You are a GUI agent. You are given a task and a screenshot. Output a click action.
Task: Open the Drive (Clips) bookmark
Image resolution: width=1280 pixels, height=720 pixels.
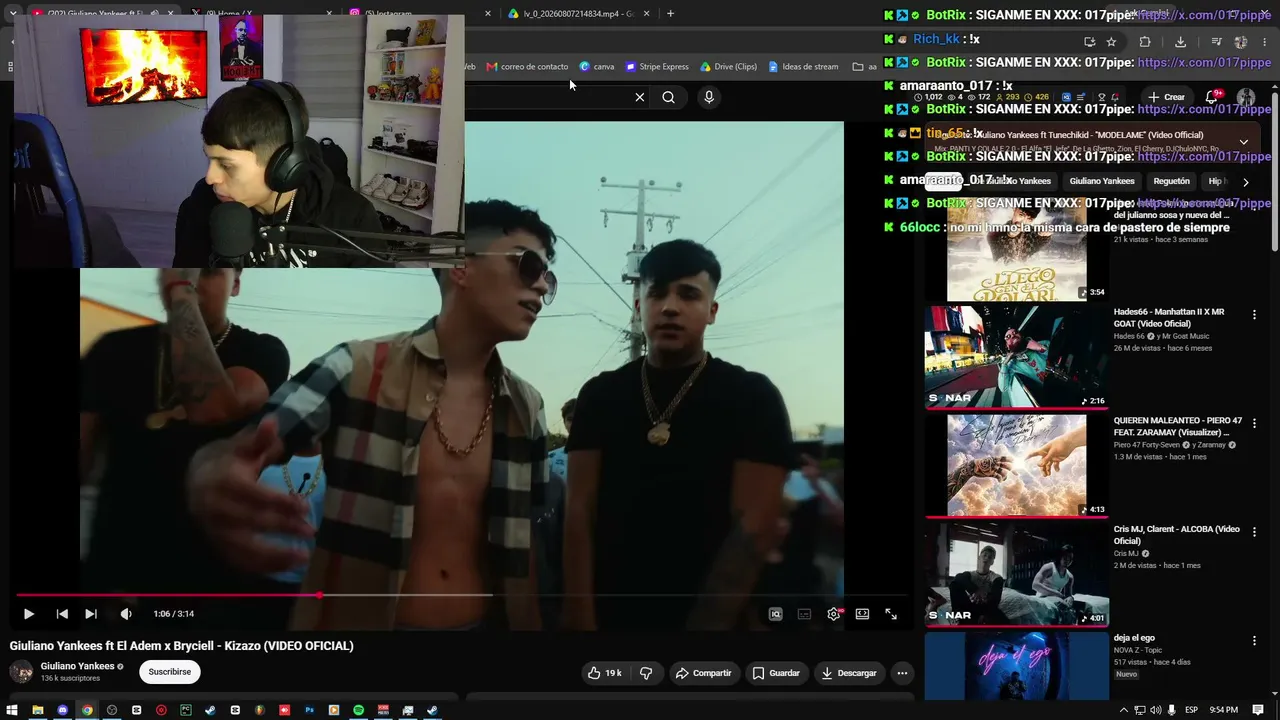coord(728,67)
